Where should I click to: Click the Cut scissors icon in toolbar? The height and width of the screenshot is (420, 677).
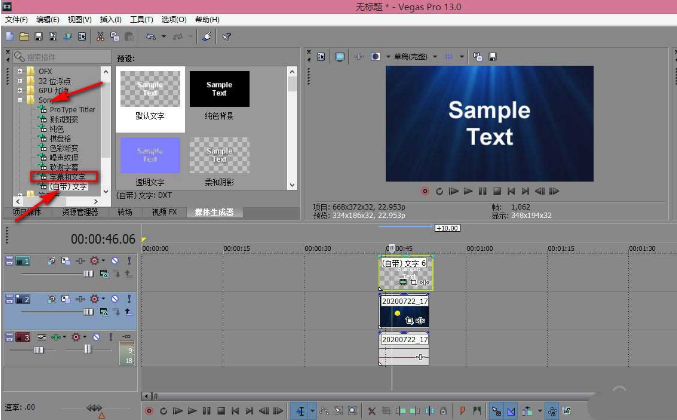101,36
